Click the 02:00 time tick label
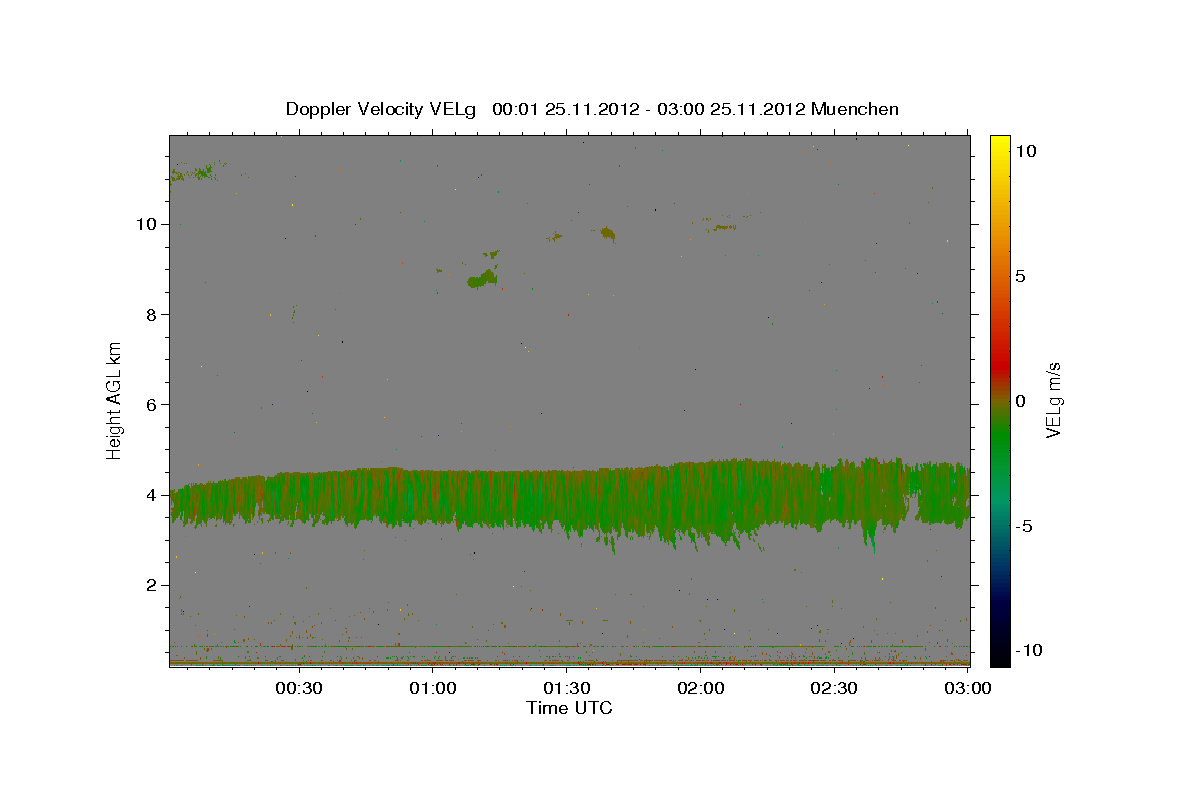Screen dimensions: 1200x800 point(701,688)
